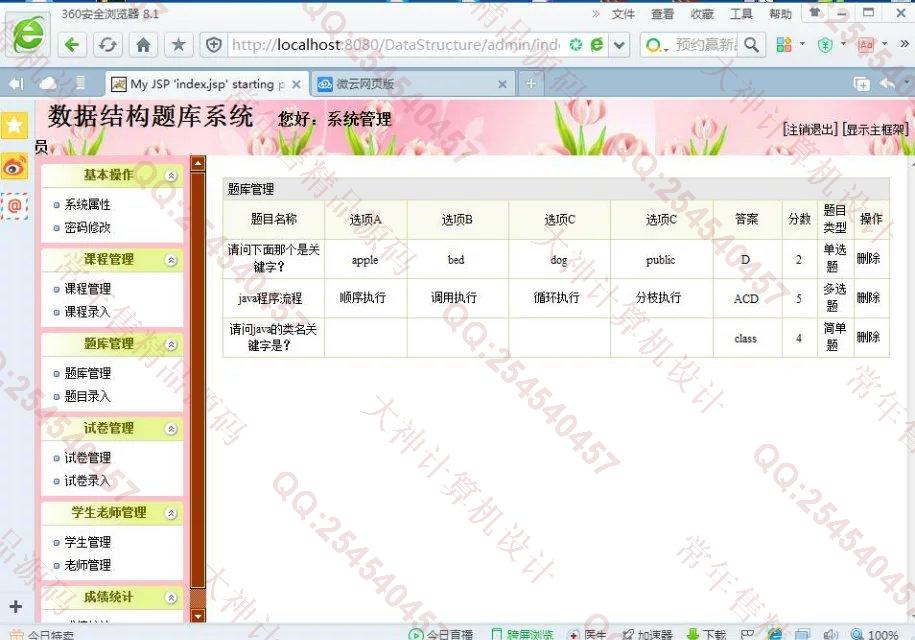Go to browser home page icon
This screenshot has height=640, width=915.
pyautogui.click(x=144, y=45)
